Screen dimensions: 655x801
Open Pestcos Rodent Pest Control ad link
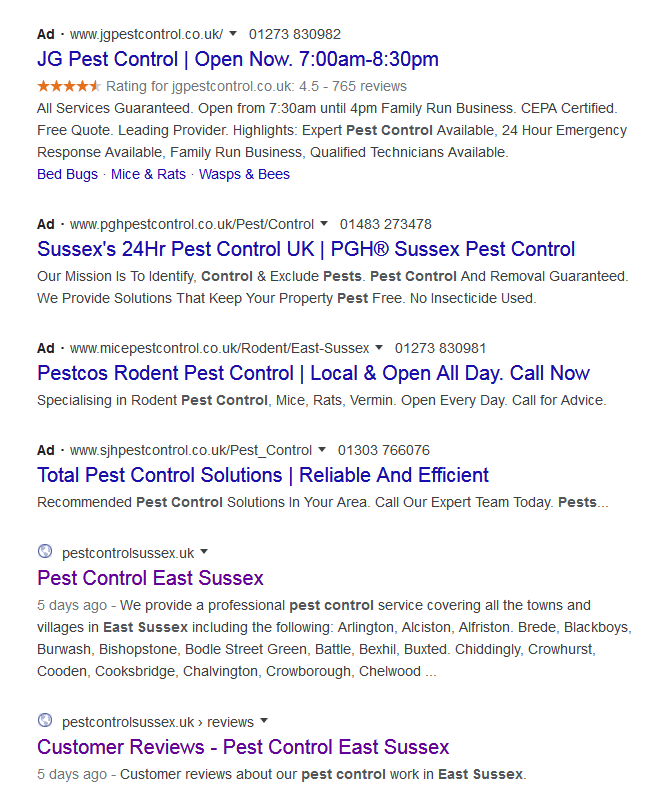tap(313, 373)
